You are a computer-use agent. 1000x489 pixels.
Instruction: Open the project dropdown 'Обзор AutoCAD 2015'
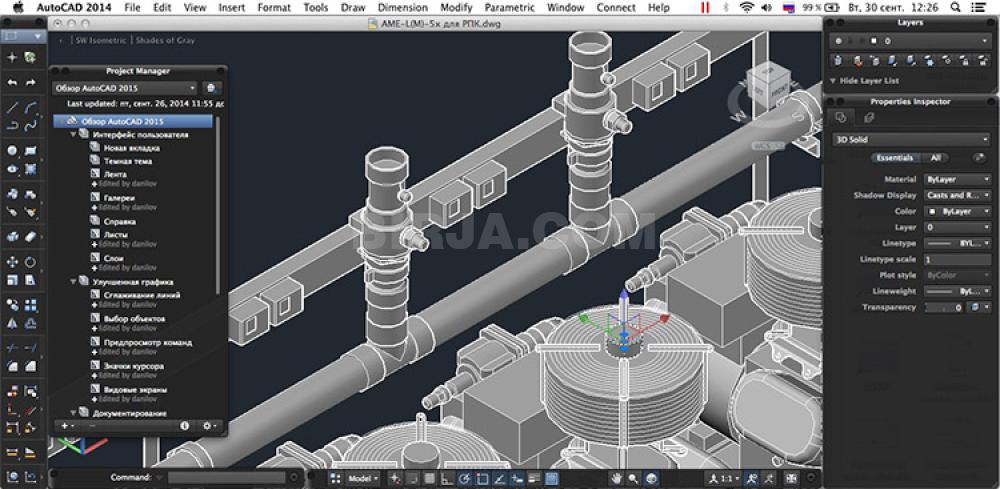point(125,88)
